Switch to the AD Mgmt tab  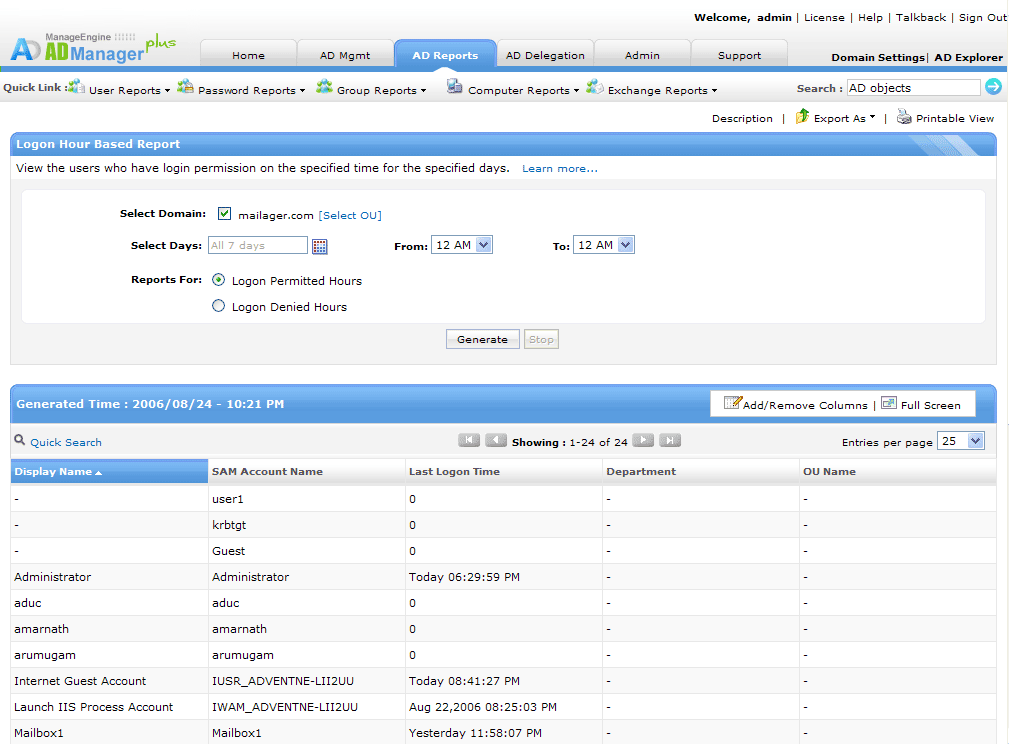point(345,55)
